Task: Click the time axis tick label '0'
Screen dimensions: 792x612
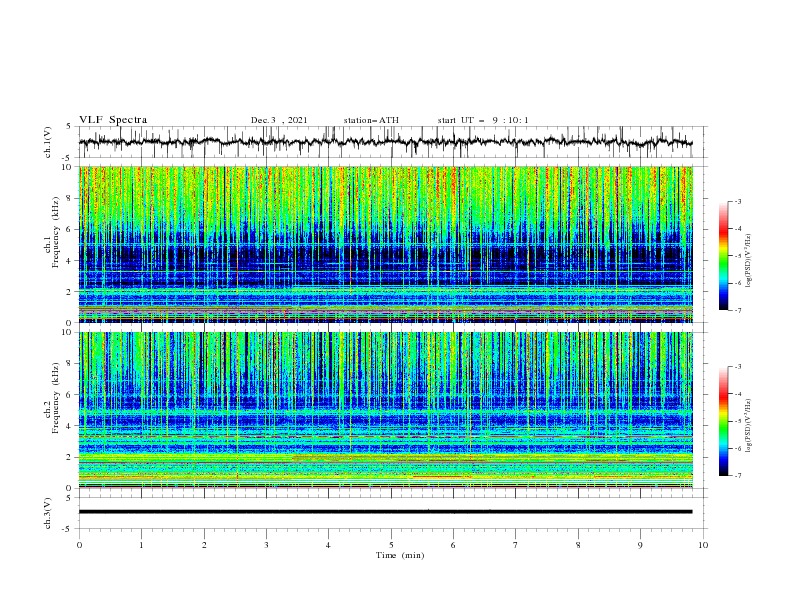Action: pos(79,545)
